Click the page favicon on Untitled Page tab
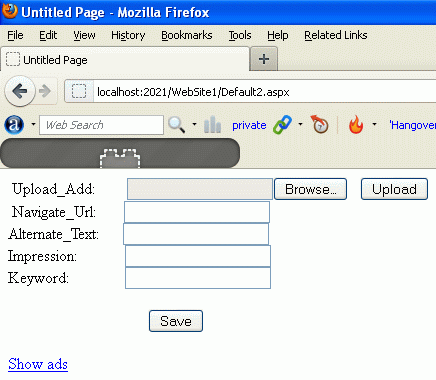This screenshot has height=380, width=436. click(13, 59)
